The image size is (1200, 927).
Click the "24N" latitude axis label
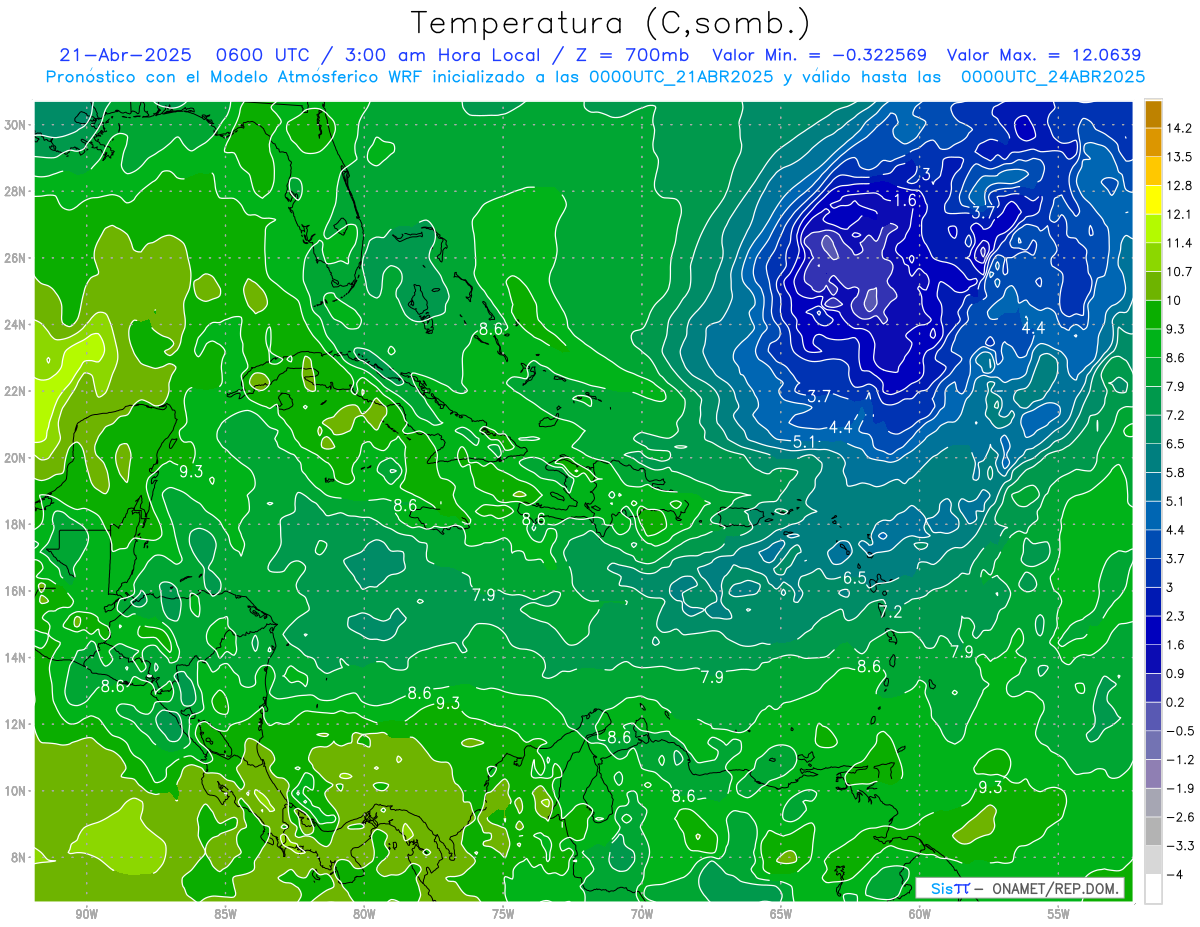click(x=16, y=325)
